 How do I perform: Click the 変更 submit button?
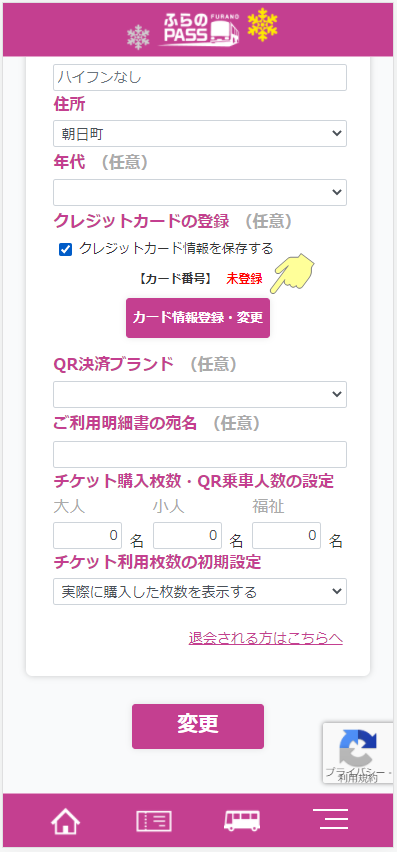(x=198, y=726)
